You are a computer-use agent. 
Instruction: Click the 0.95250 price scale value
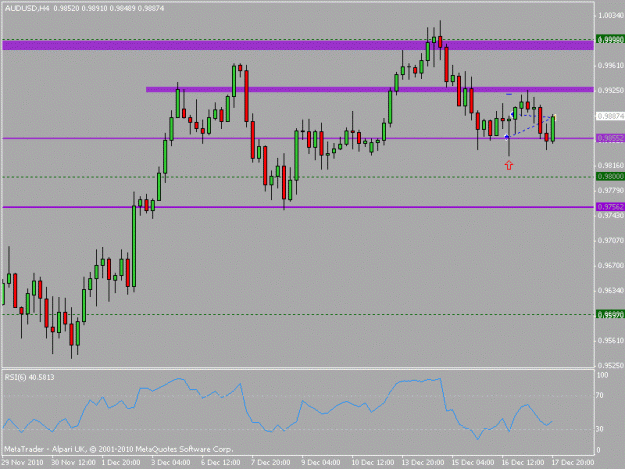point(611,365)
